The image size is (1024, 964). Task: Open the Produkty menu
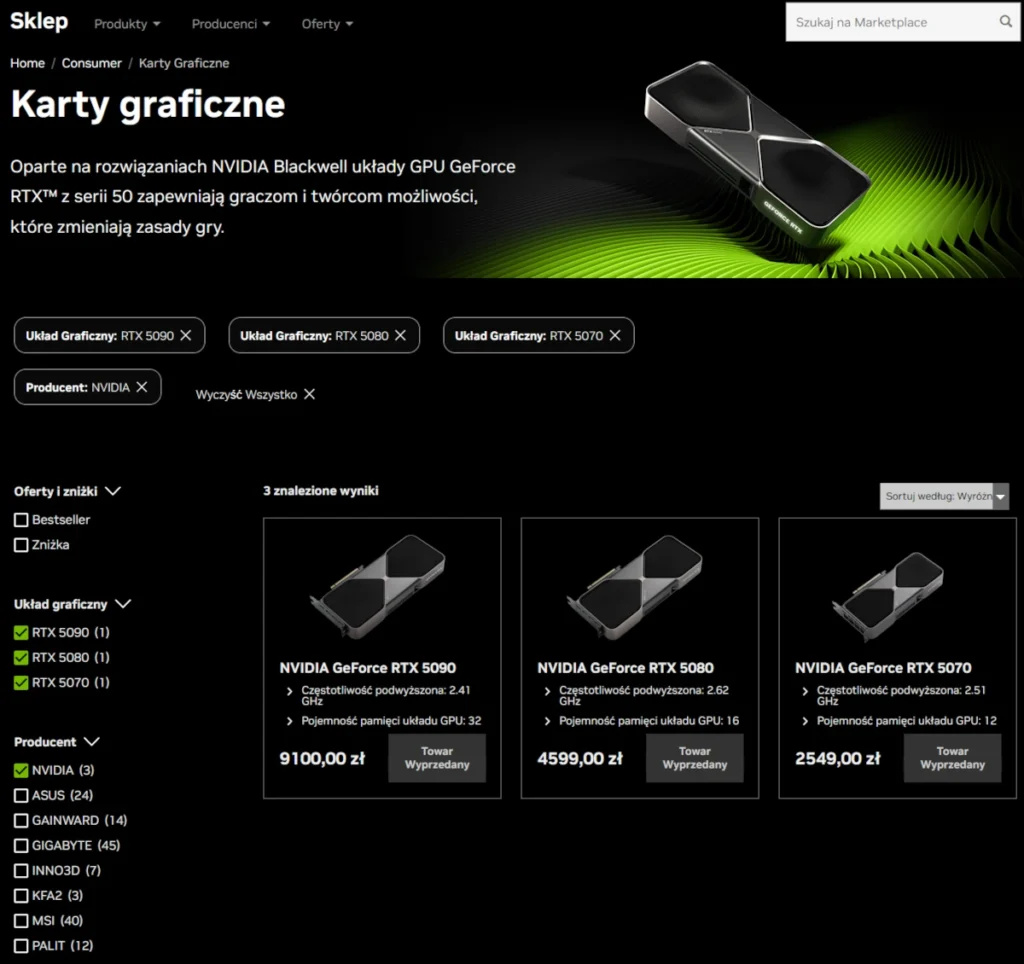pos(127,23)
